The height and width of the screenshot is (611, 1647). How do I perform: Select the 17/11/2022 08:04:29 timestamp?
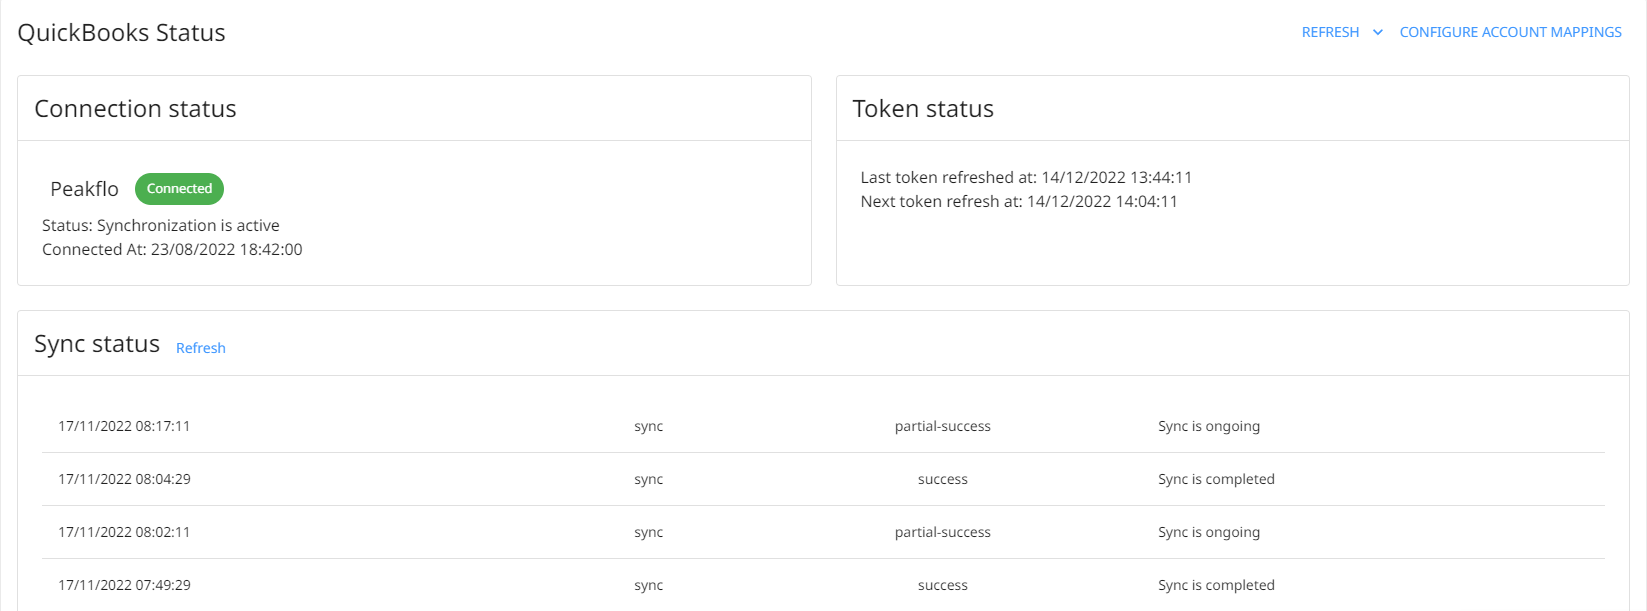[124, 479]
